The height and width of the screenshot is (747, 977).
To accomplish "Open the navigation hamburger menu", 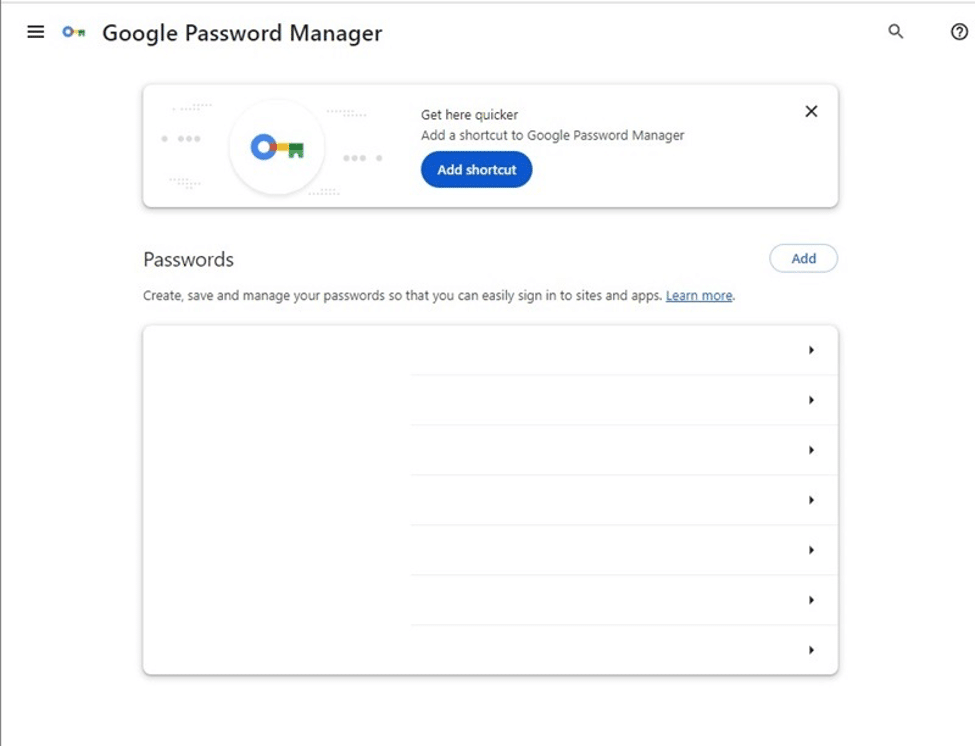I will (x=36, y=32).
